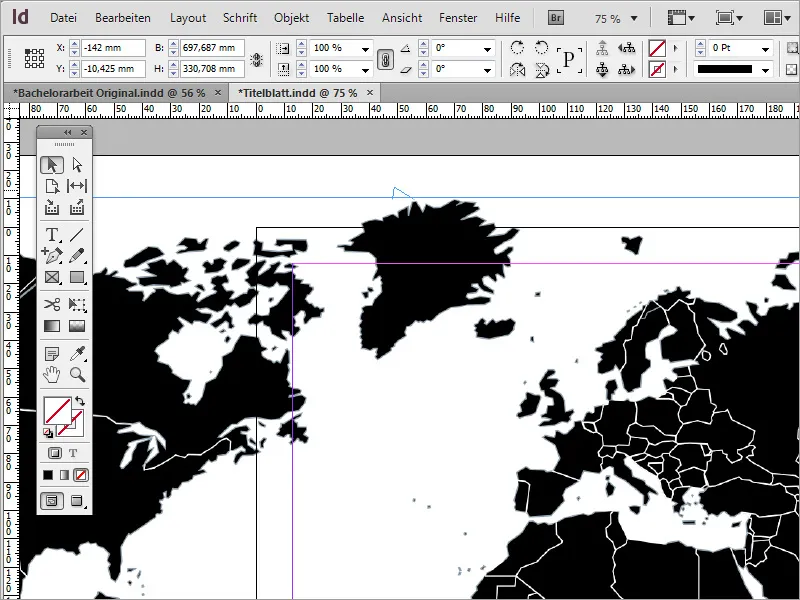Rotate selection 90° clockwise

click(x=517, y=47)
